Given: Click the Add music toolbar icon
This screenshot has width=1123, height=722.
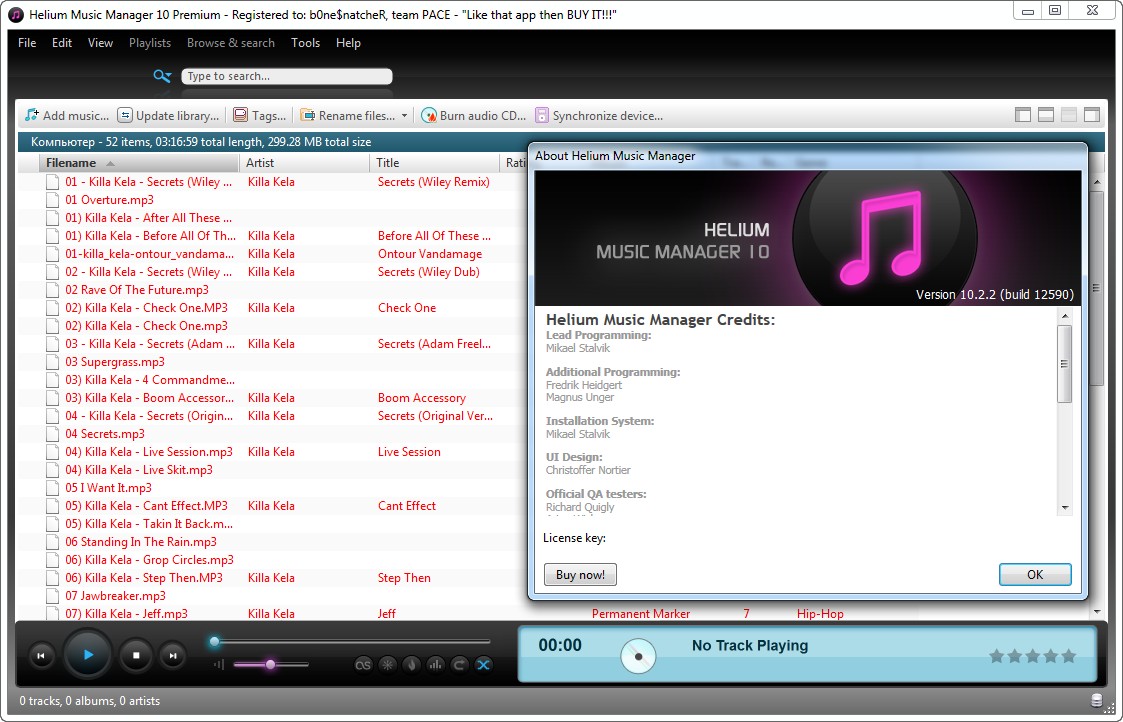Looking at the screenshot, I should click(x=32, y=115).
